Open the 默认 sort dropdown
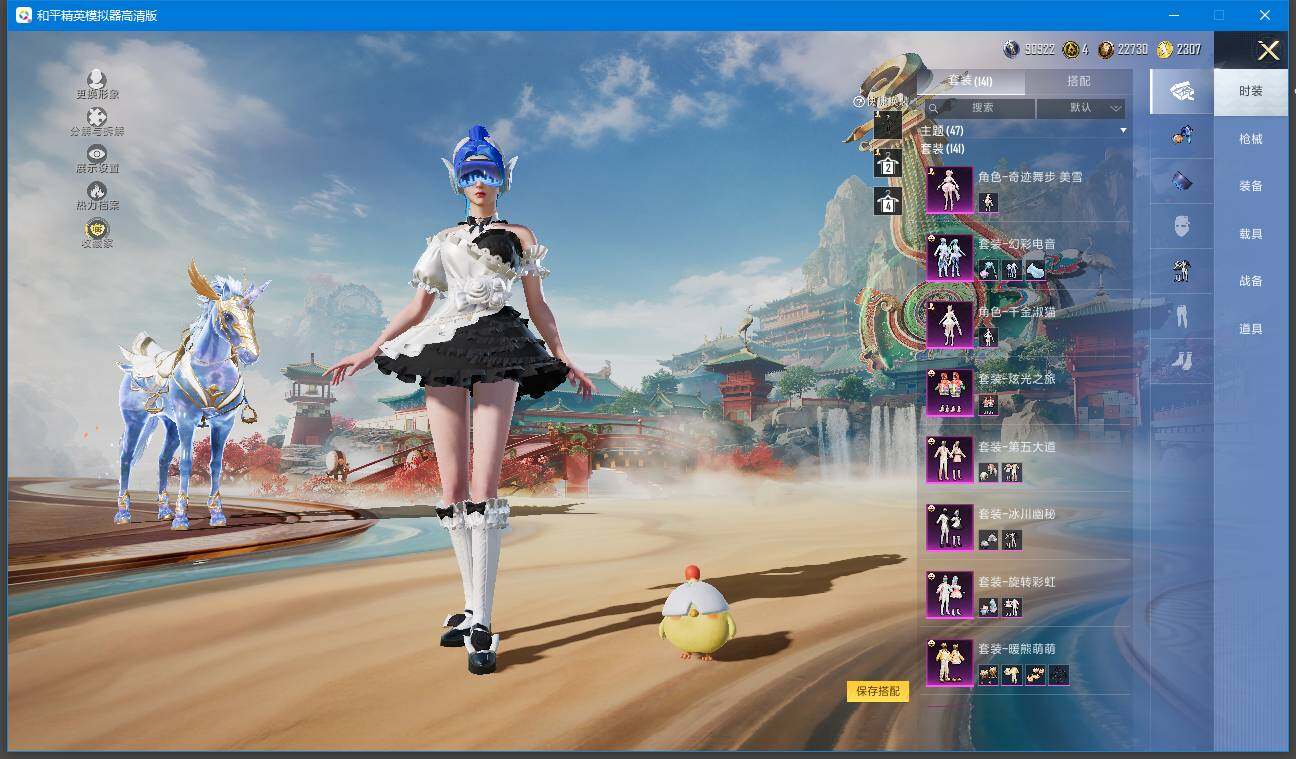The image size is (1296, 759). [x=1081, y=108]
